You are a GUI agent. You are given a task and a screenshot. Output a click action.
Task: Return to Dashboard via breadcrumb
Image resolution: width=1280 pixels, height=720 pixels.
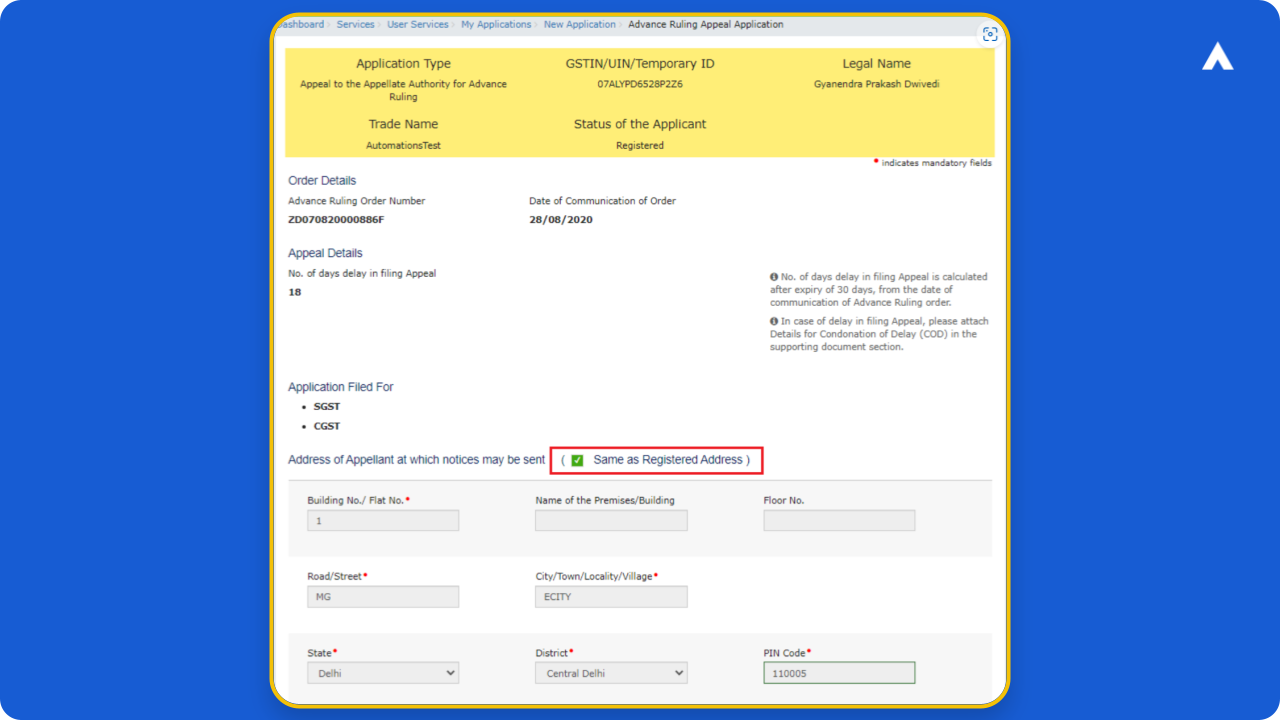pyautogui.click(x=301, y=24)
